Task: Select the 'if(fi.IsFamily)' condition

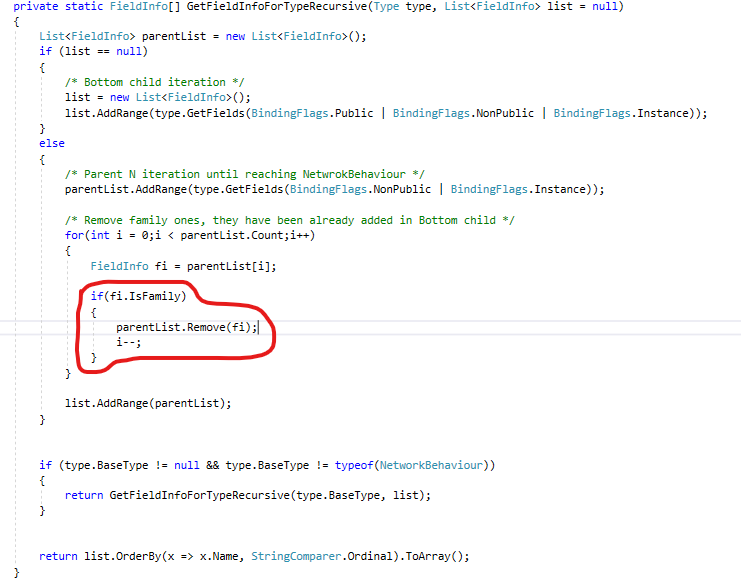Action: (138, 296)
